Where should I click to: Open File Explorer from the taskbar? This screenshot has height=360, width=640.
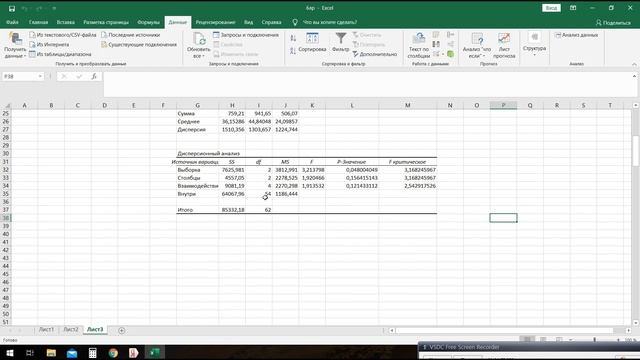pos(51,353)
